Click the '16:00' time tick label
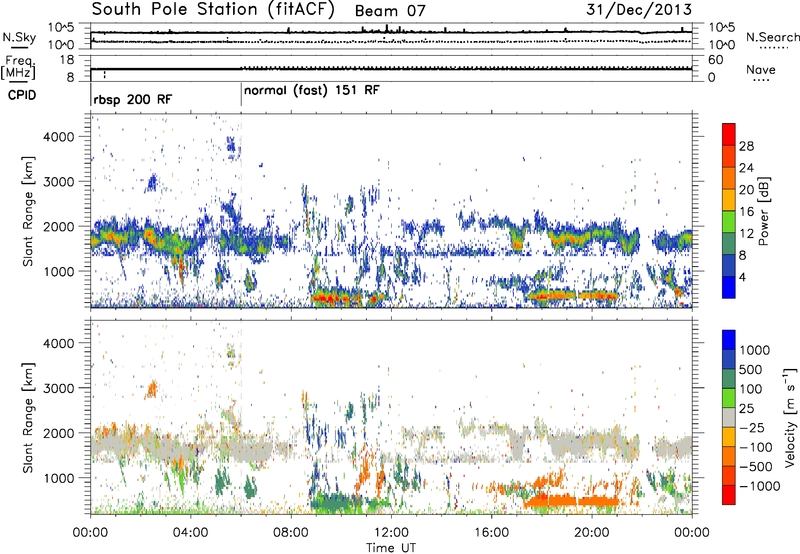 pos(491,533)
